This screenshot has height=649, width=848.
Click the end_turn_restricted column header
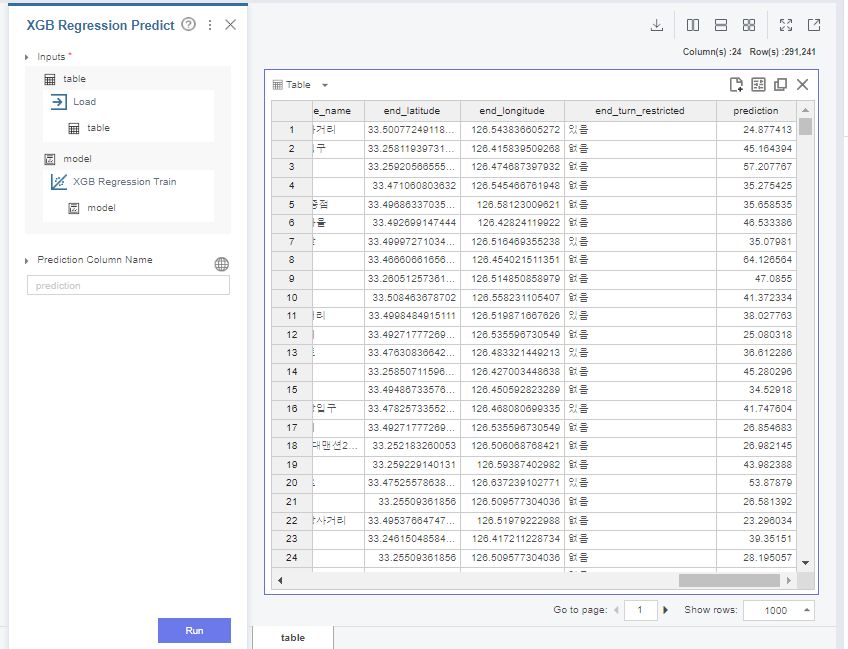pyautogui.click(x=640, y=110)
